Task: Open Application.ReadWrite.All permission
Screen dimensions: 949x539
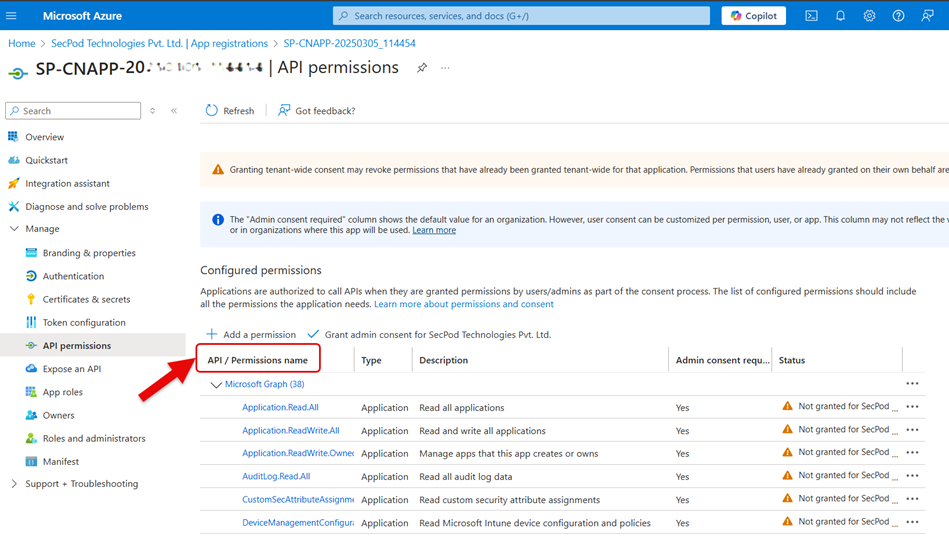Action: pyautogui.click(x=291, y=431)
